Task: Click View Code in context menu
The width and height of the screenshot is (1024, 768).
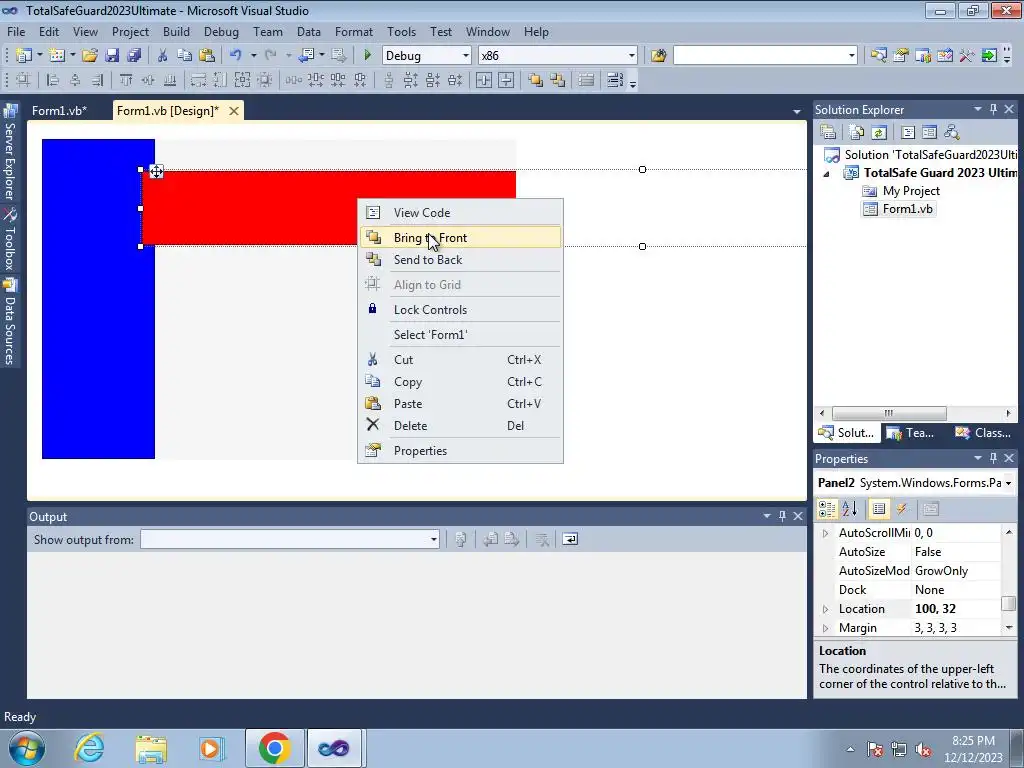Action: [x=460, y=212]
